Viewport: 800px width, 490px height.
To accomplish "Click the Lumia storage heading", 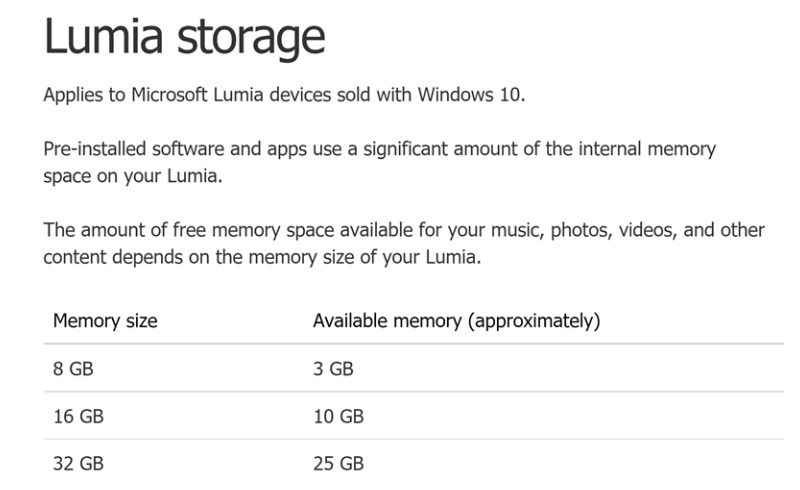I will point(184,38).
